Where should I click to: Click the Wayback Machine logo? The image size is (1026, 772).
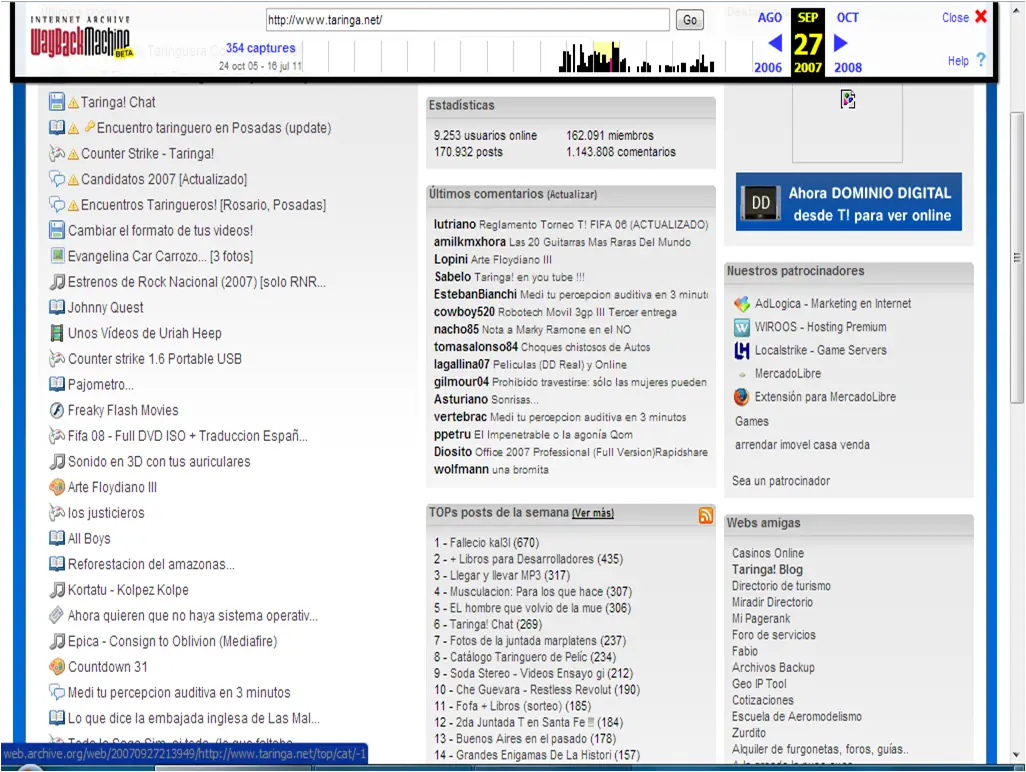tap(81, 38)
